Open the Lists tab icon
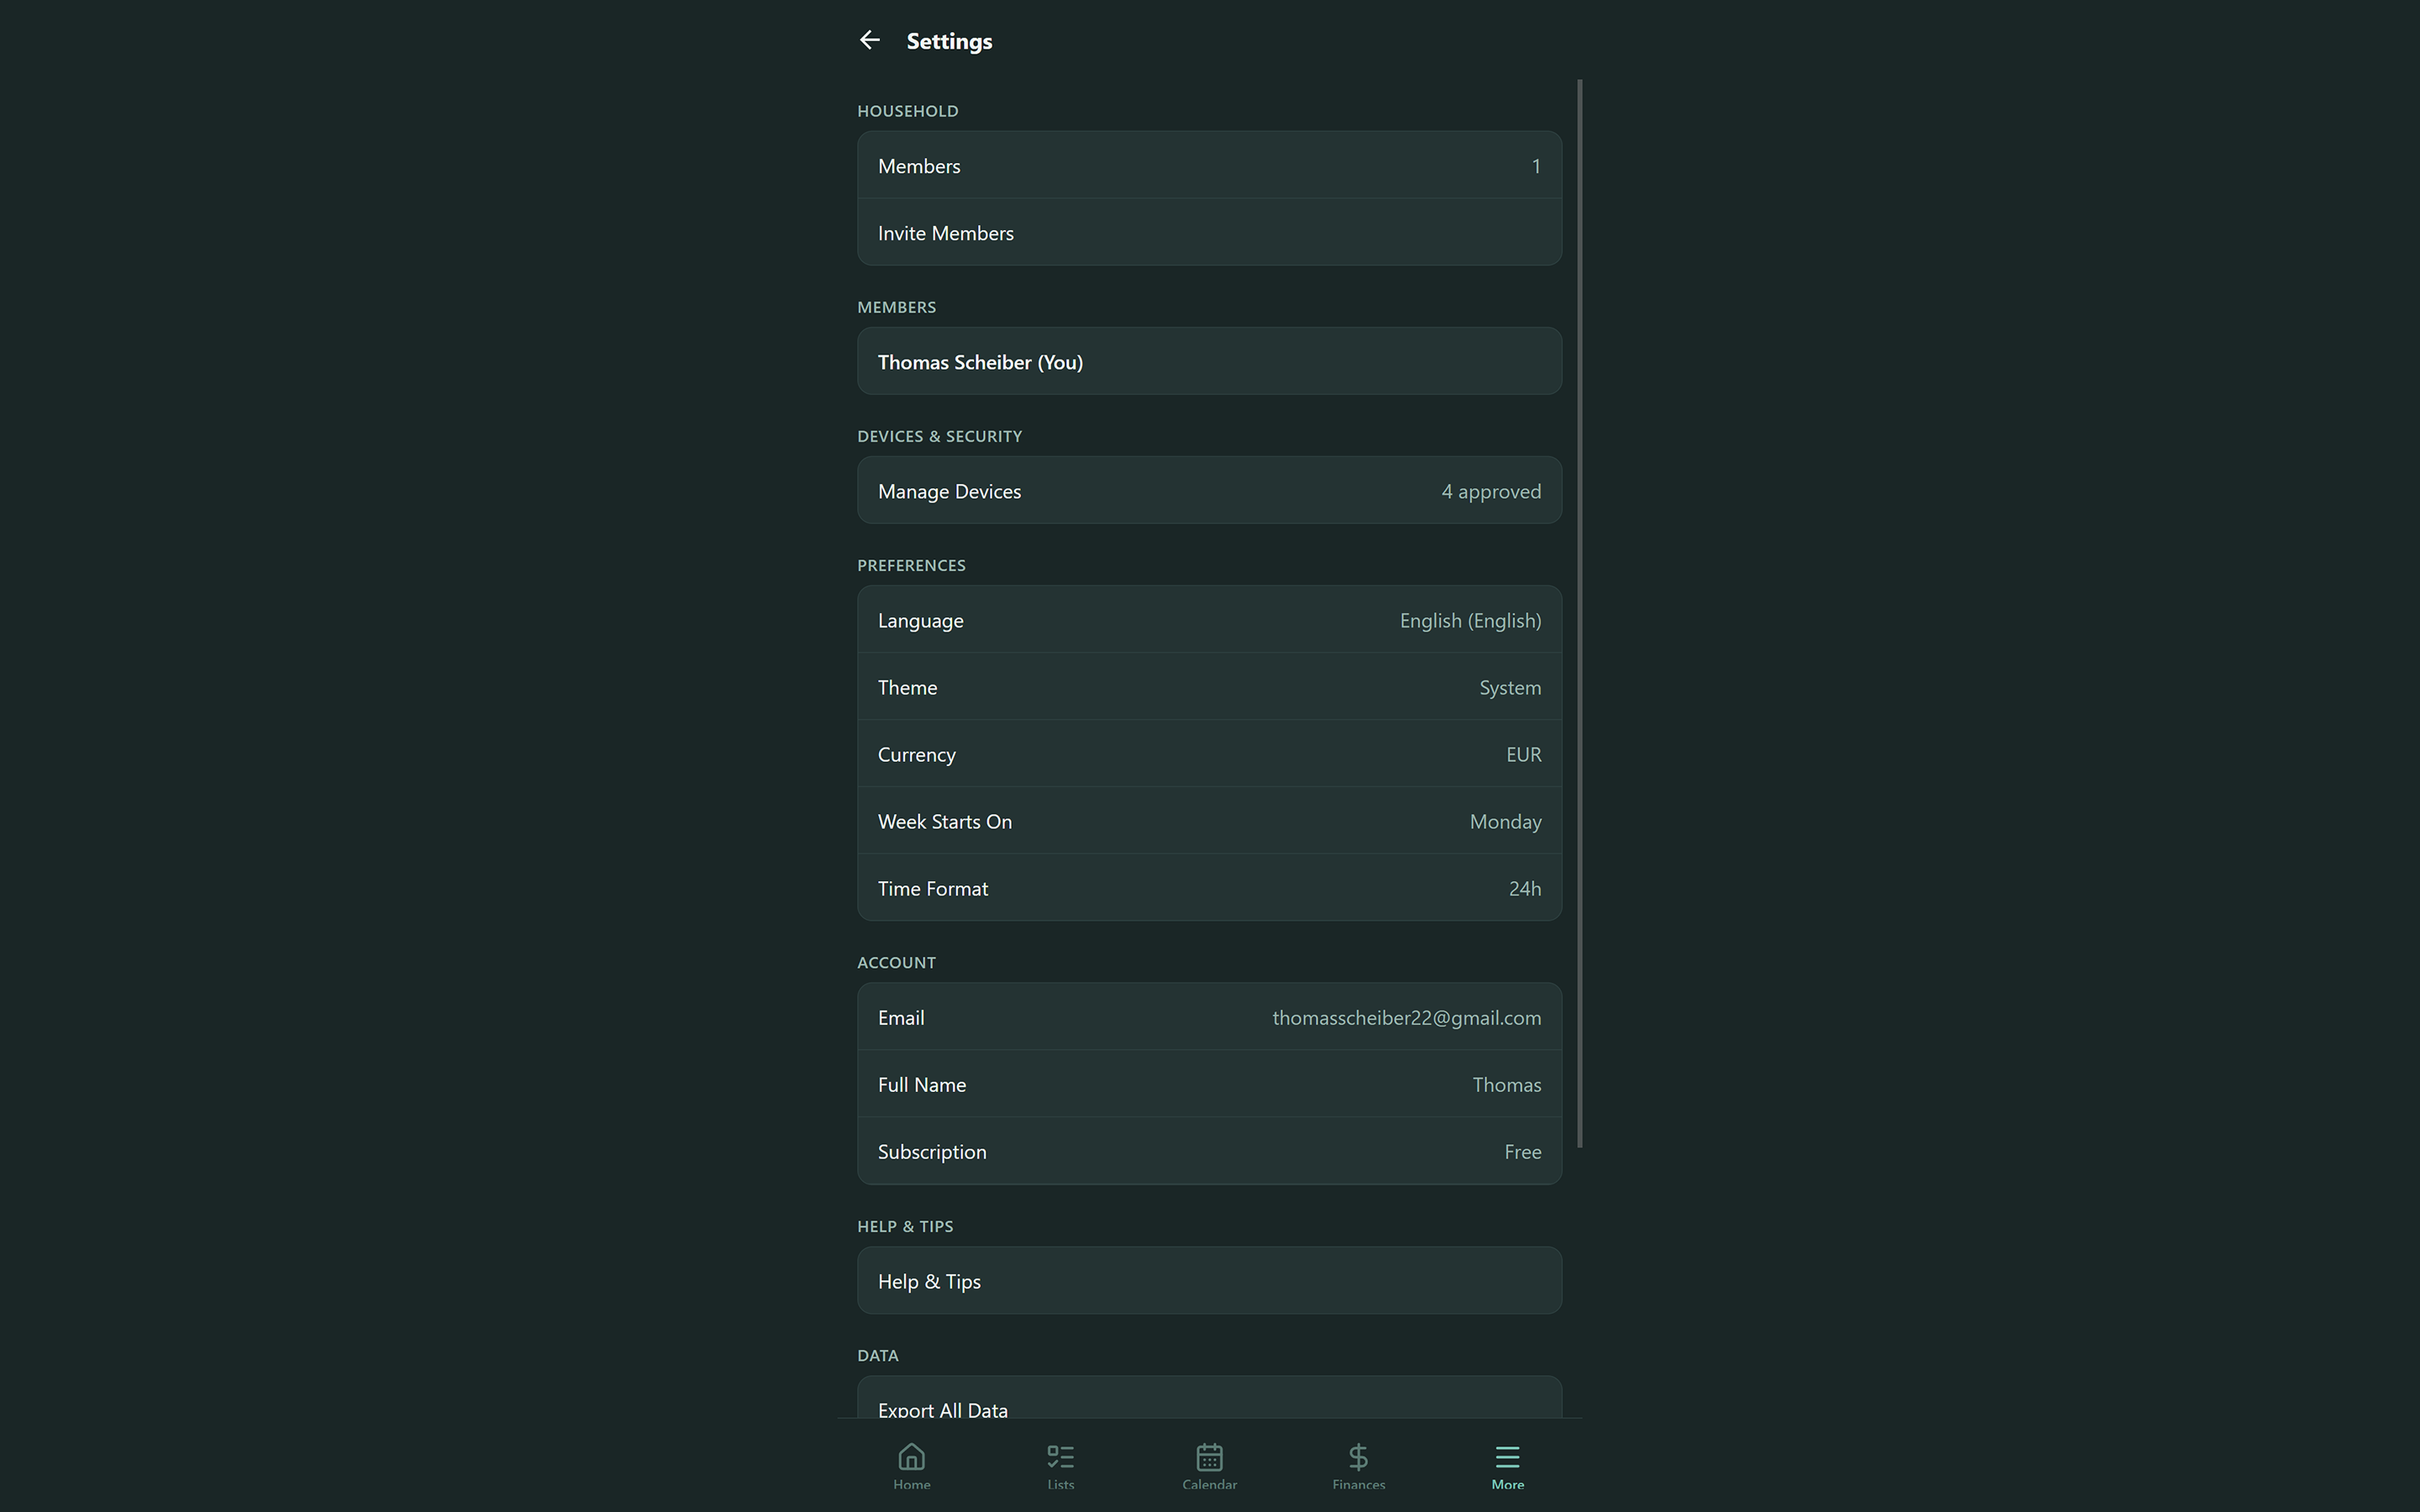This screenshot has width=2420, height=1512. [1060, 1456]
